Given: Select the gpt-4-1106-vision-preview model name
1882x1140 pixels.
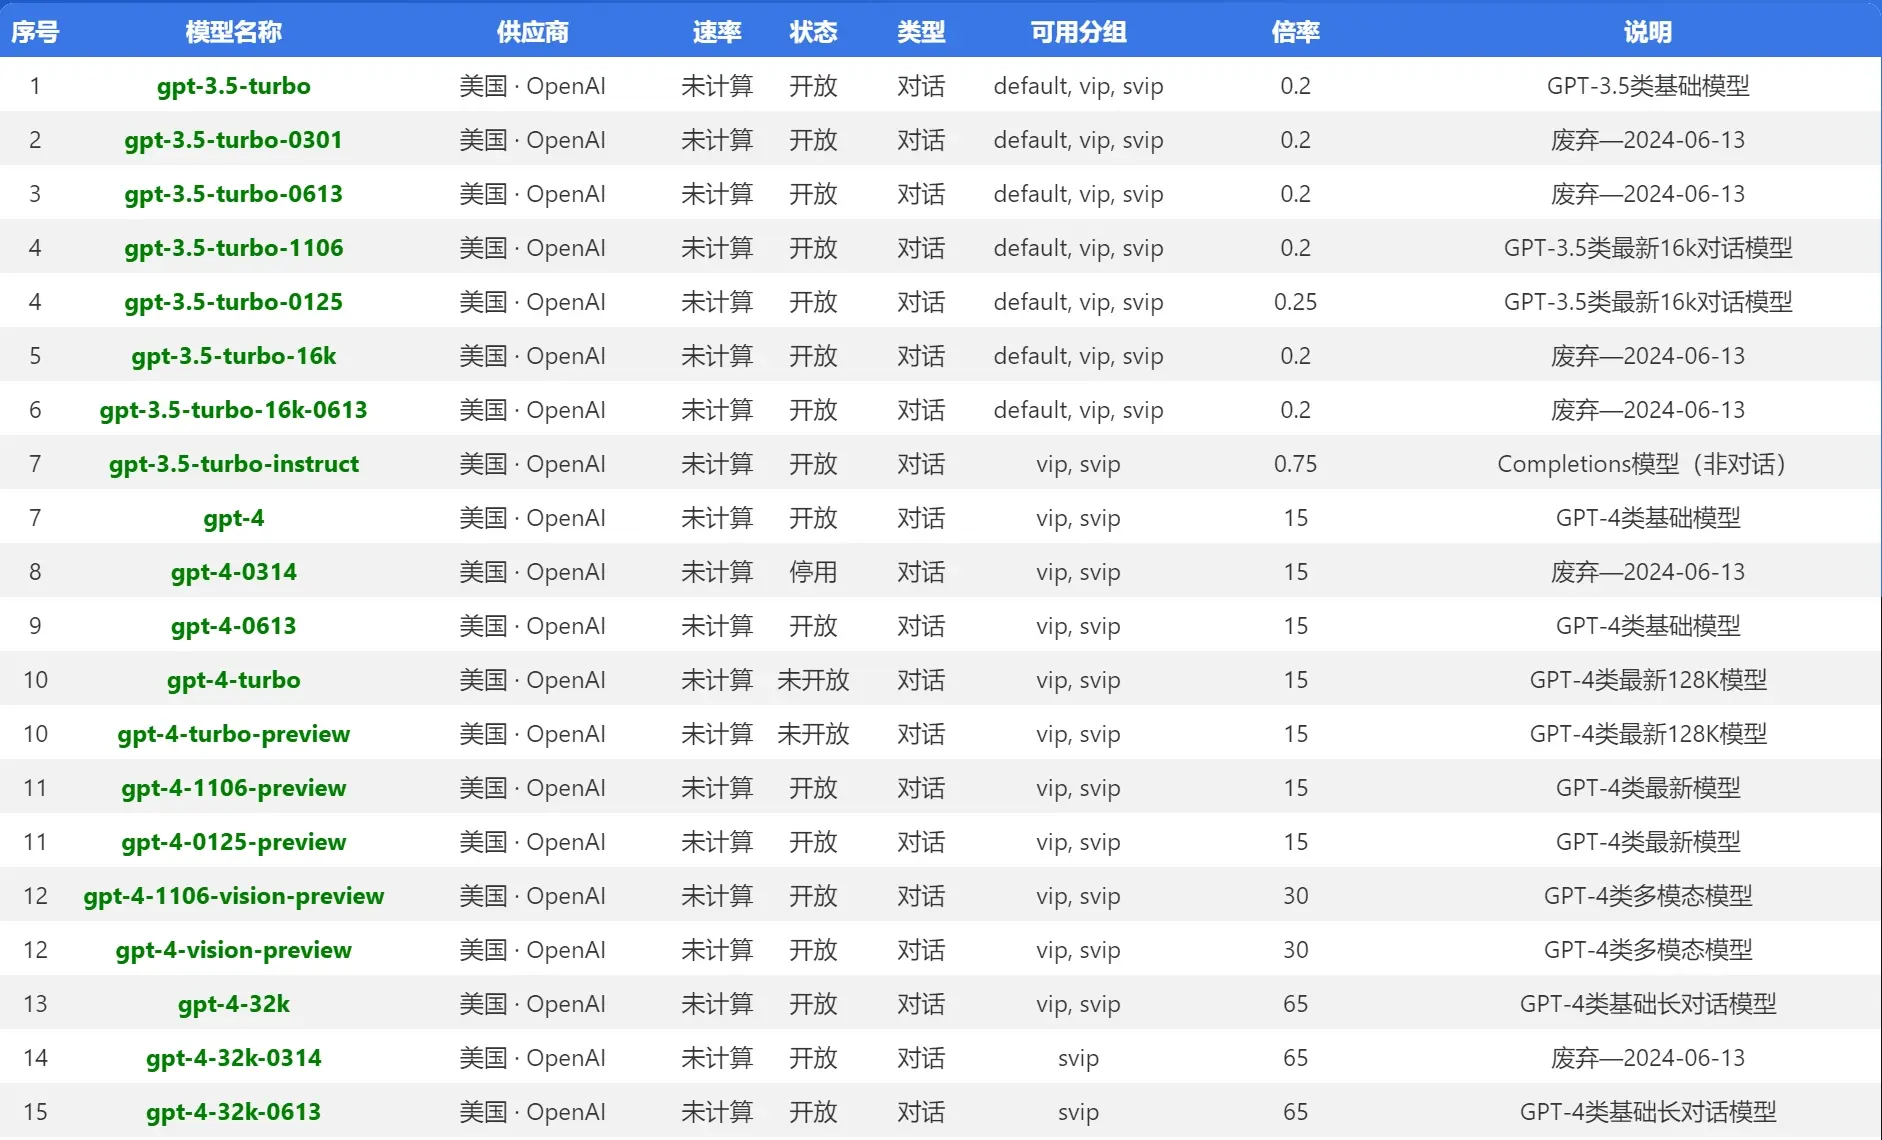Looking at the screenshot, I should (233, 896).
